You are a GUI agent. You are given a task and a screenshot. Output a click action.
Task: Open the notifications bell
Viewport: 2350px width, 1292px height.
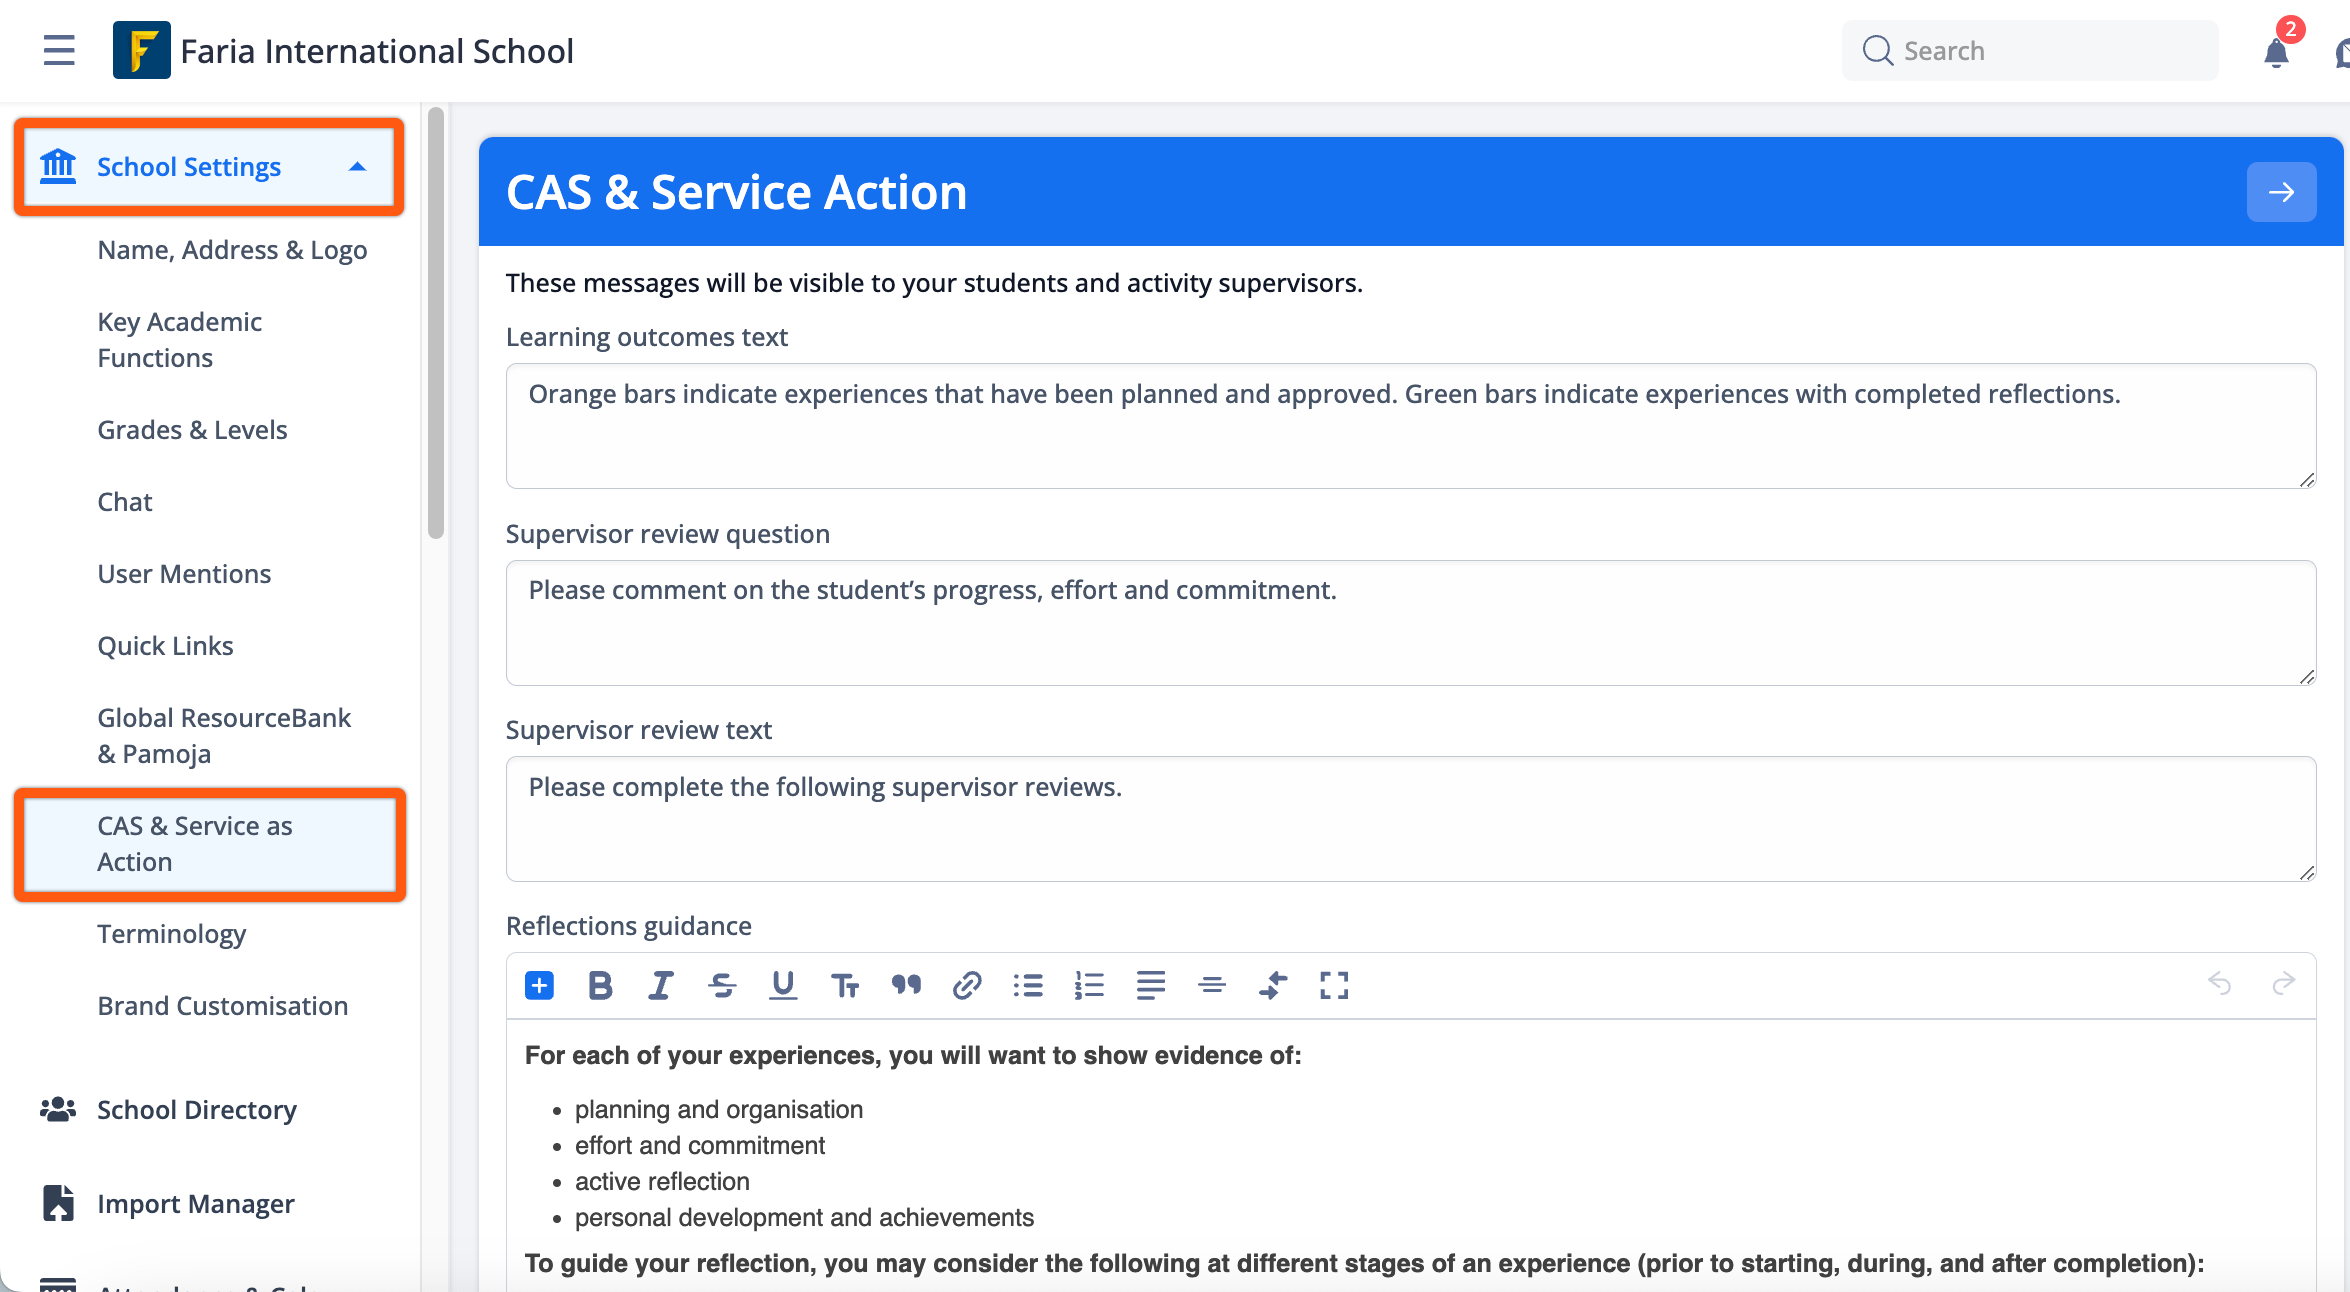click(2276, 52)
